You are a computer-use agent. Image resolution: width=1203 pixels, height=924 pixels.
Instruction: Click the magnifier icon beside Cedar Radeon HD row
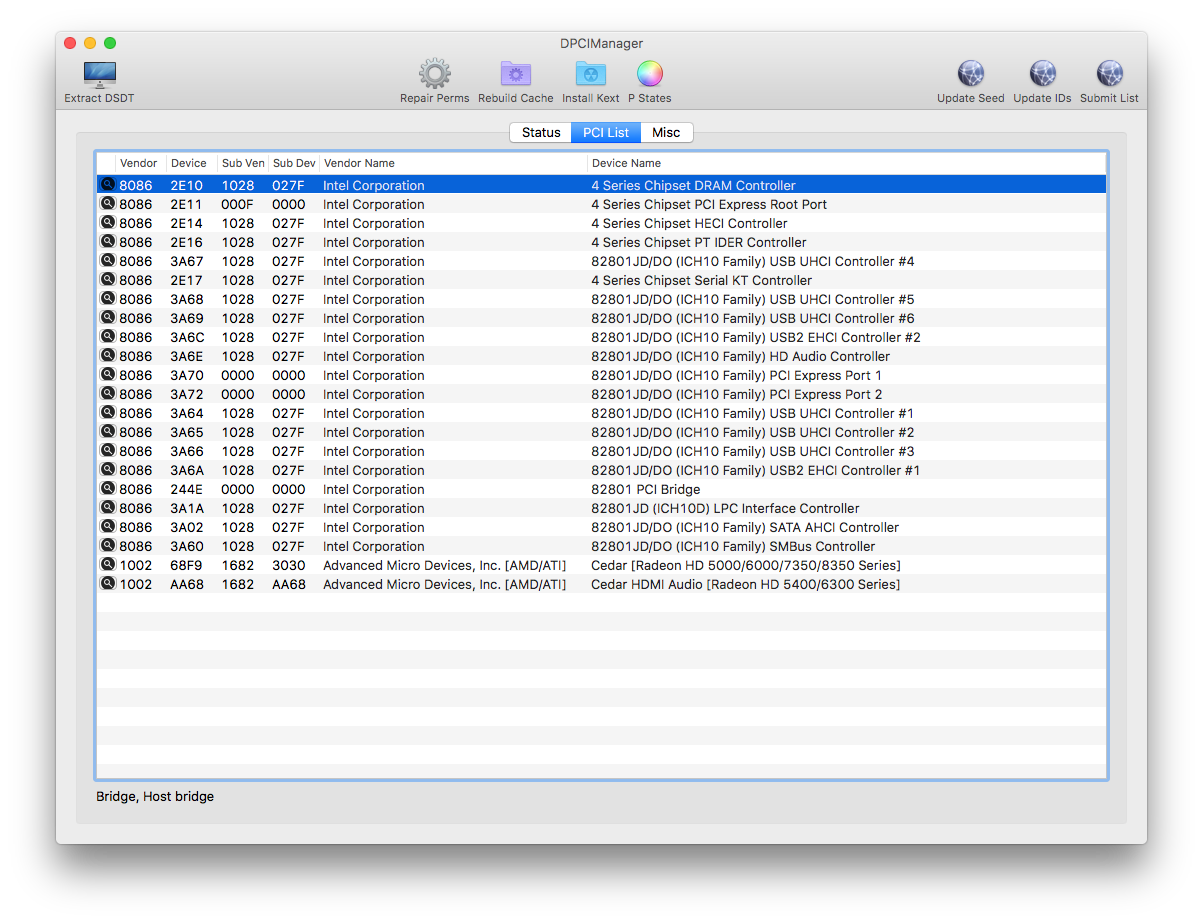tap(107, 565)
